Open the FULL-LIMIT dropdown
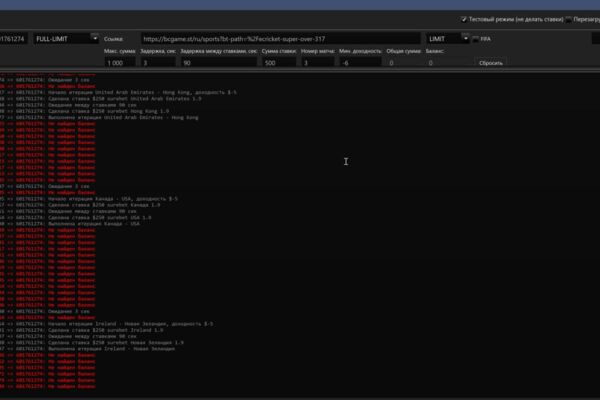This screenshot has height=400, width=600. [66, 39]
